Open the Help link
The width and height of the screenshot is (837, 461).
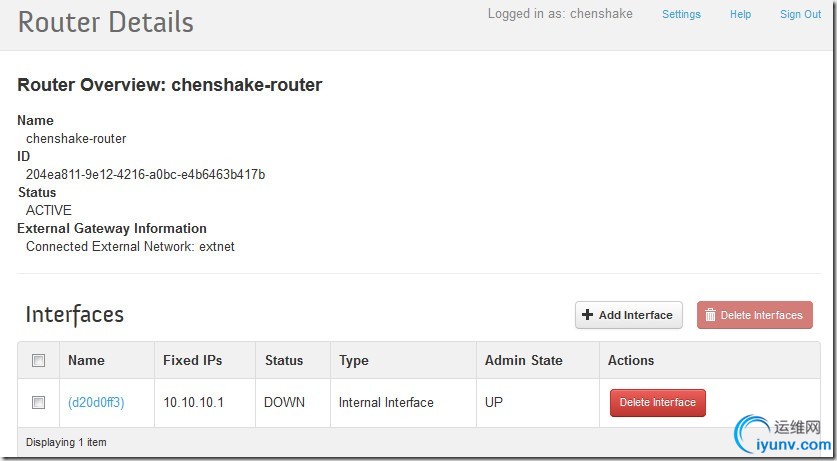click(740, 14)
